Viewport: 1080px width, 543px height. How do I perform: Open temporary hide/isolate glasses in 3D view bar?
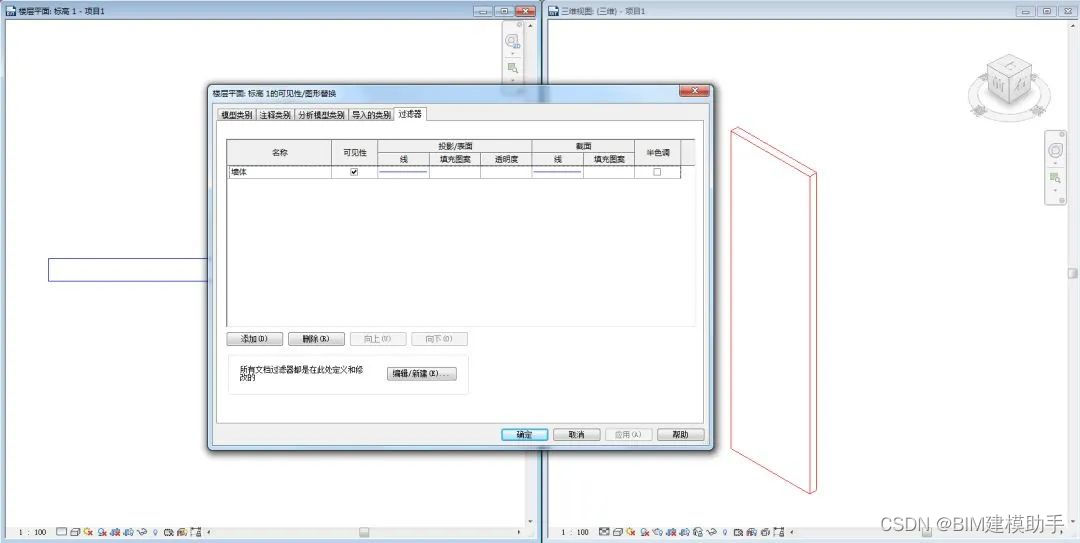point(712,532)
